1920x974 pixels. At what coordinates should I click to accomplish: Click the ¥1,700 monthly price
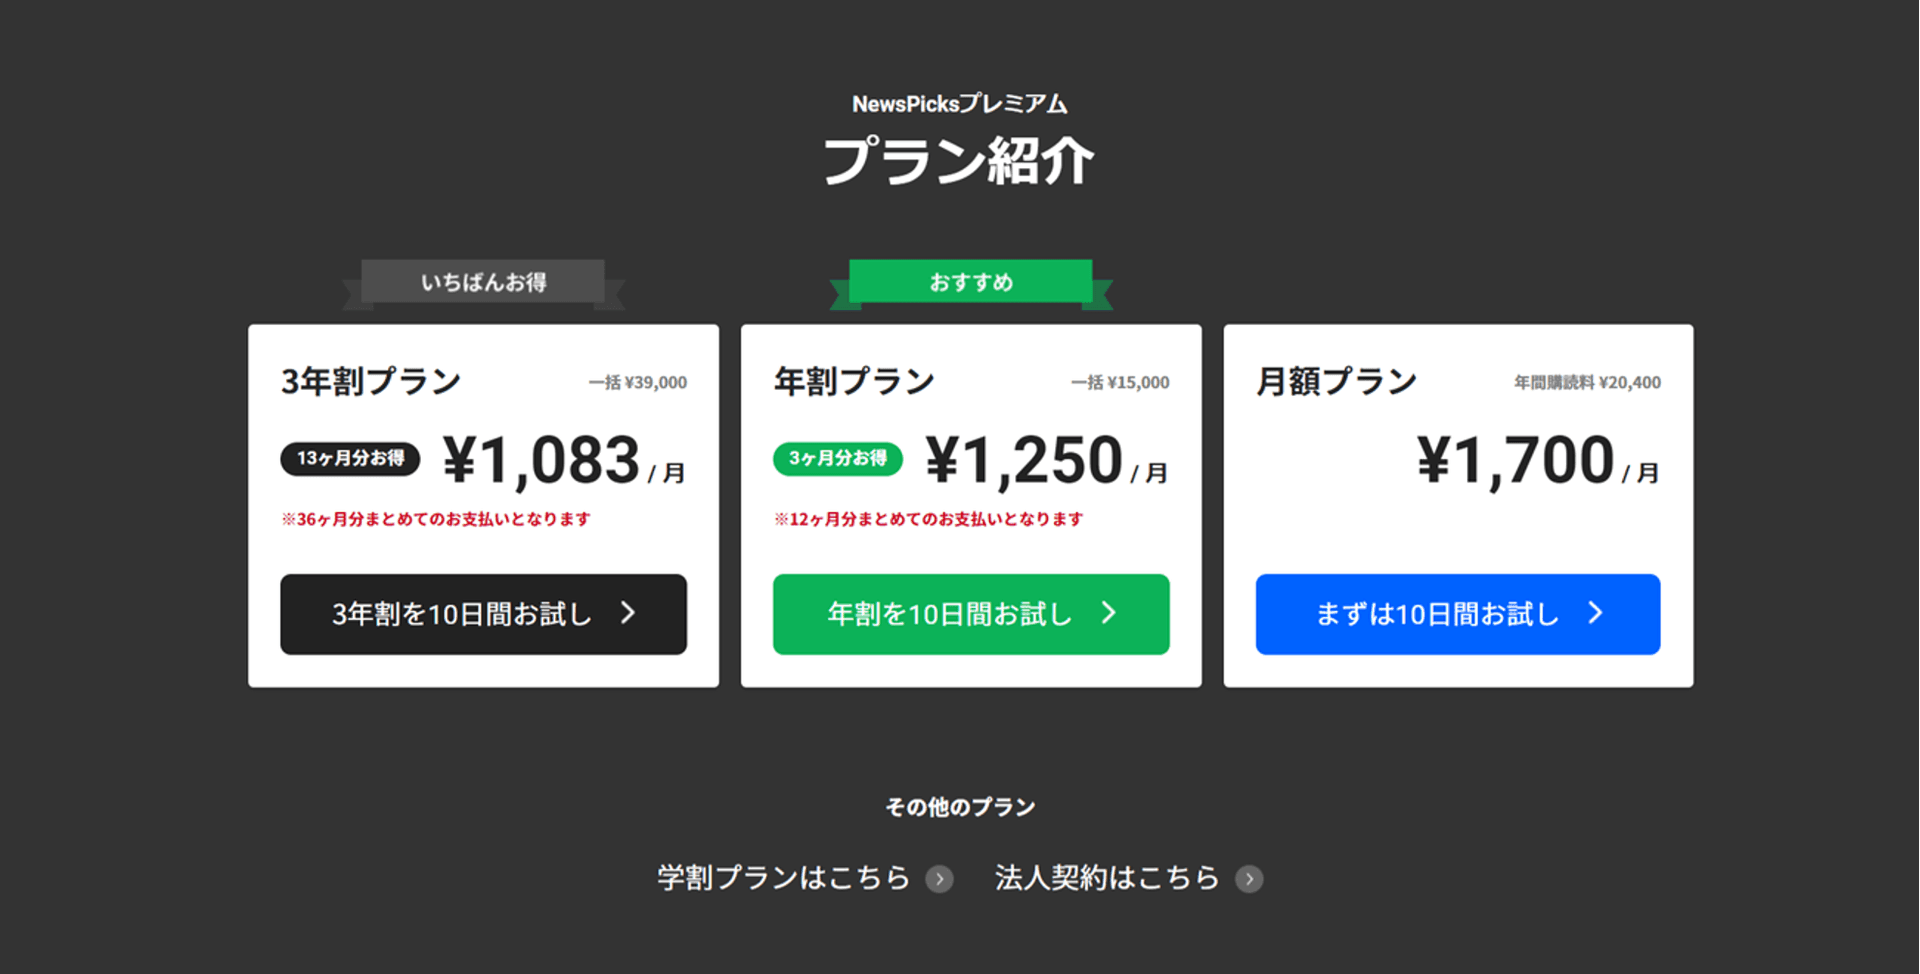coord(1515,461)
